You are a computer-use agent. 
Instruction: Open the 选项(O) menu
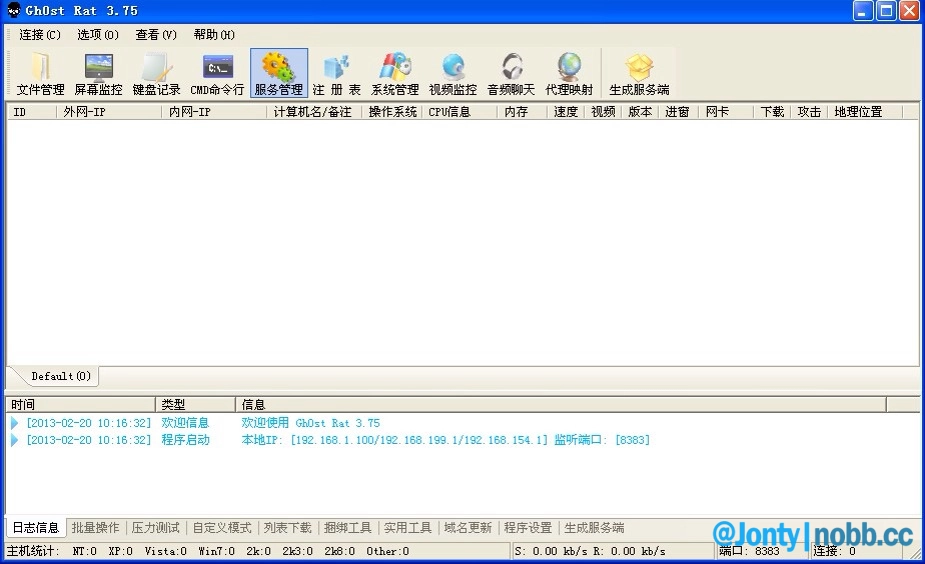[x=98, y=35]
